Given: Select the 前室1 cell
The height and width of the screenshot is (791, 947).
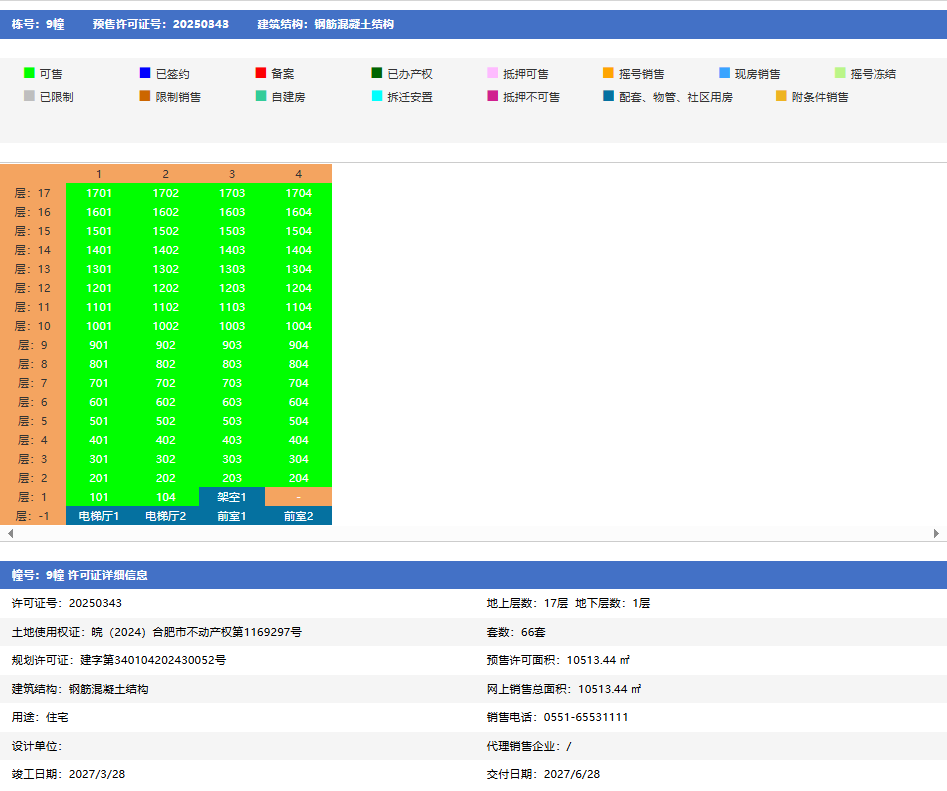Looking at the screenshot, I should coord(232,516).
